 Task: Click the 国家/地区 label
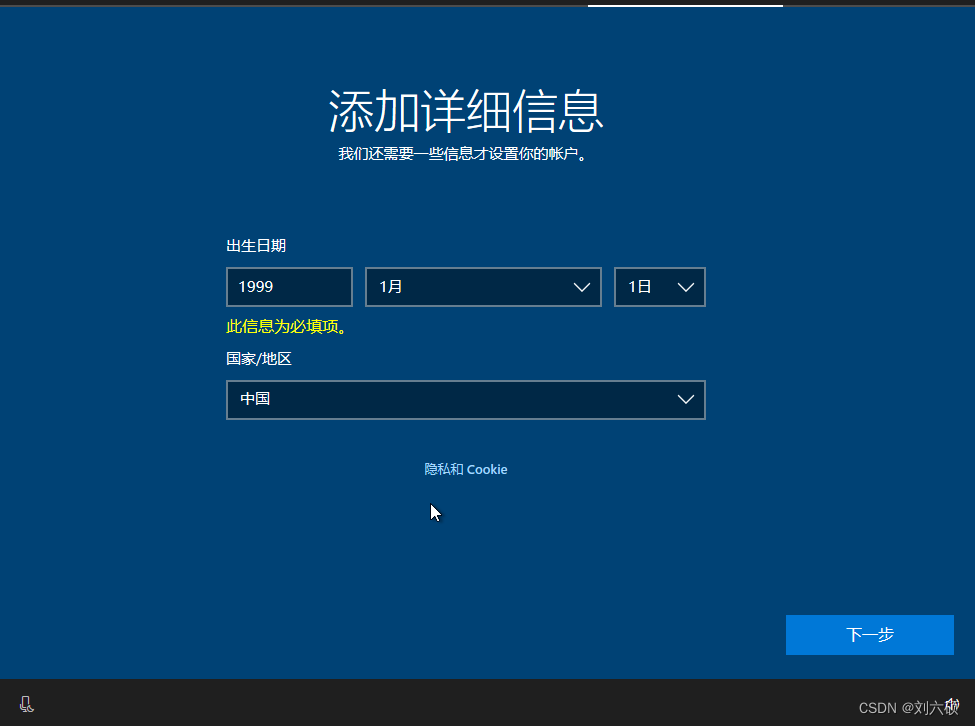pos(259,359)
